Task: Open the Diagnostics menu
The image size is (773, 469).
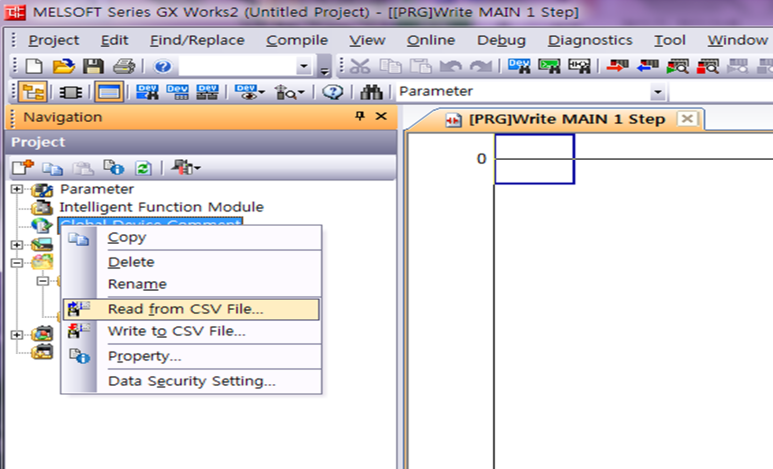Action: click(x=590, y=40)
